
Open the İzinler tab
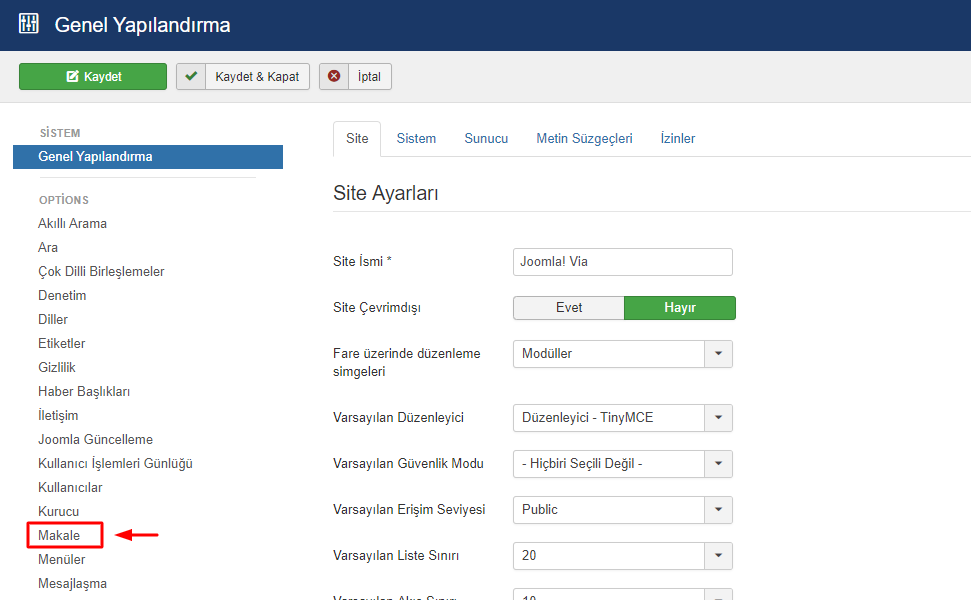pyautogui.click(x=677, y=139)
